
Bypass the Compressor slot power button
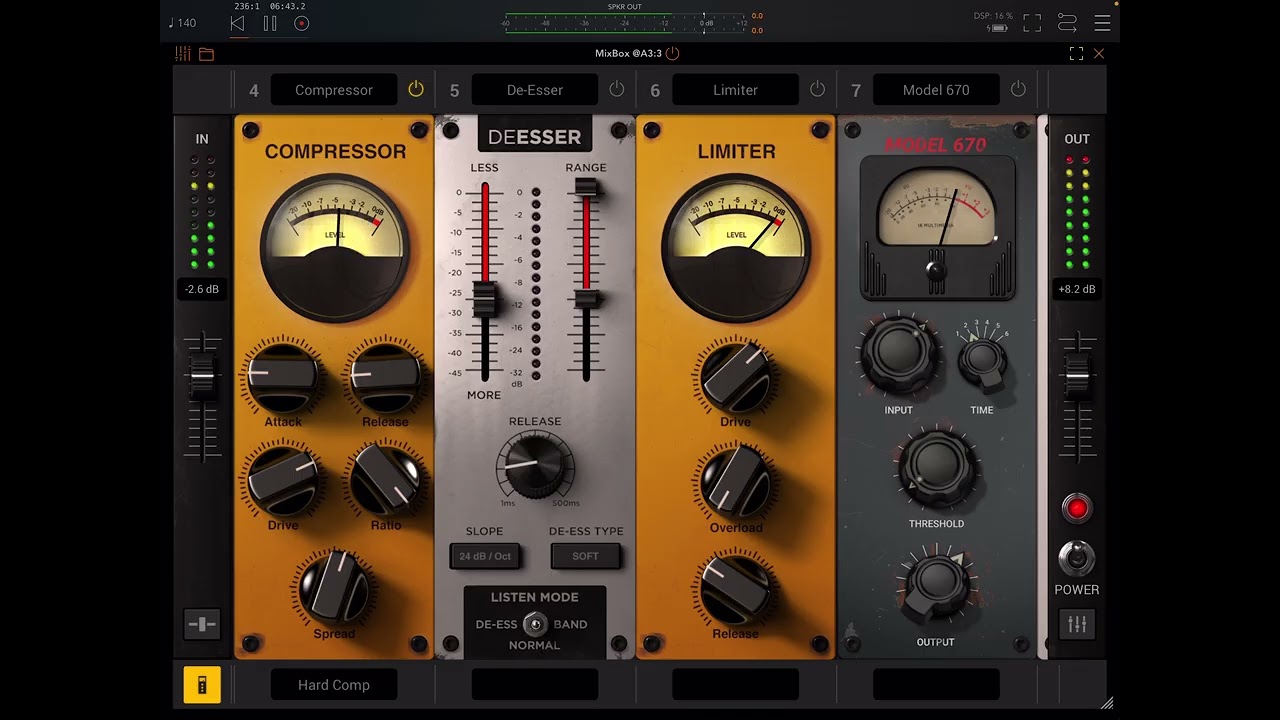416,90
